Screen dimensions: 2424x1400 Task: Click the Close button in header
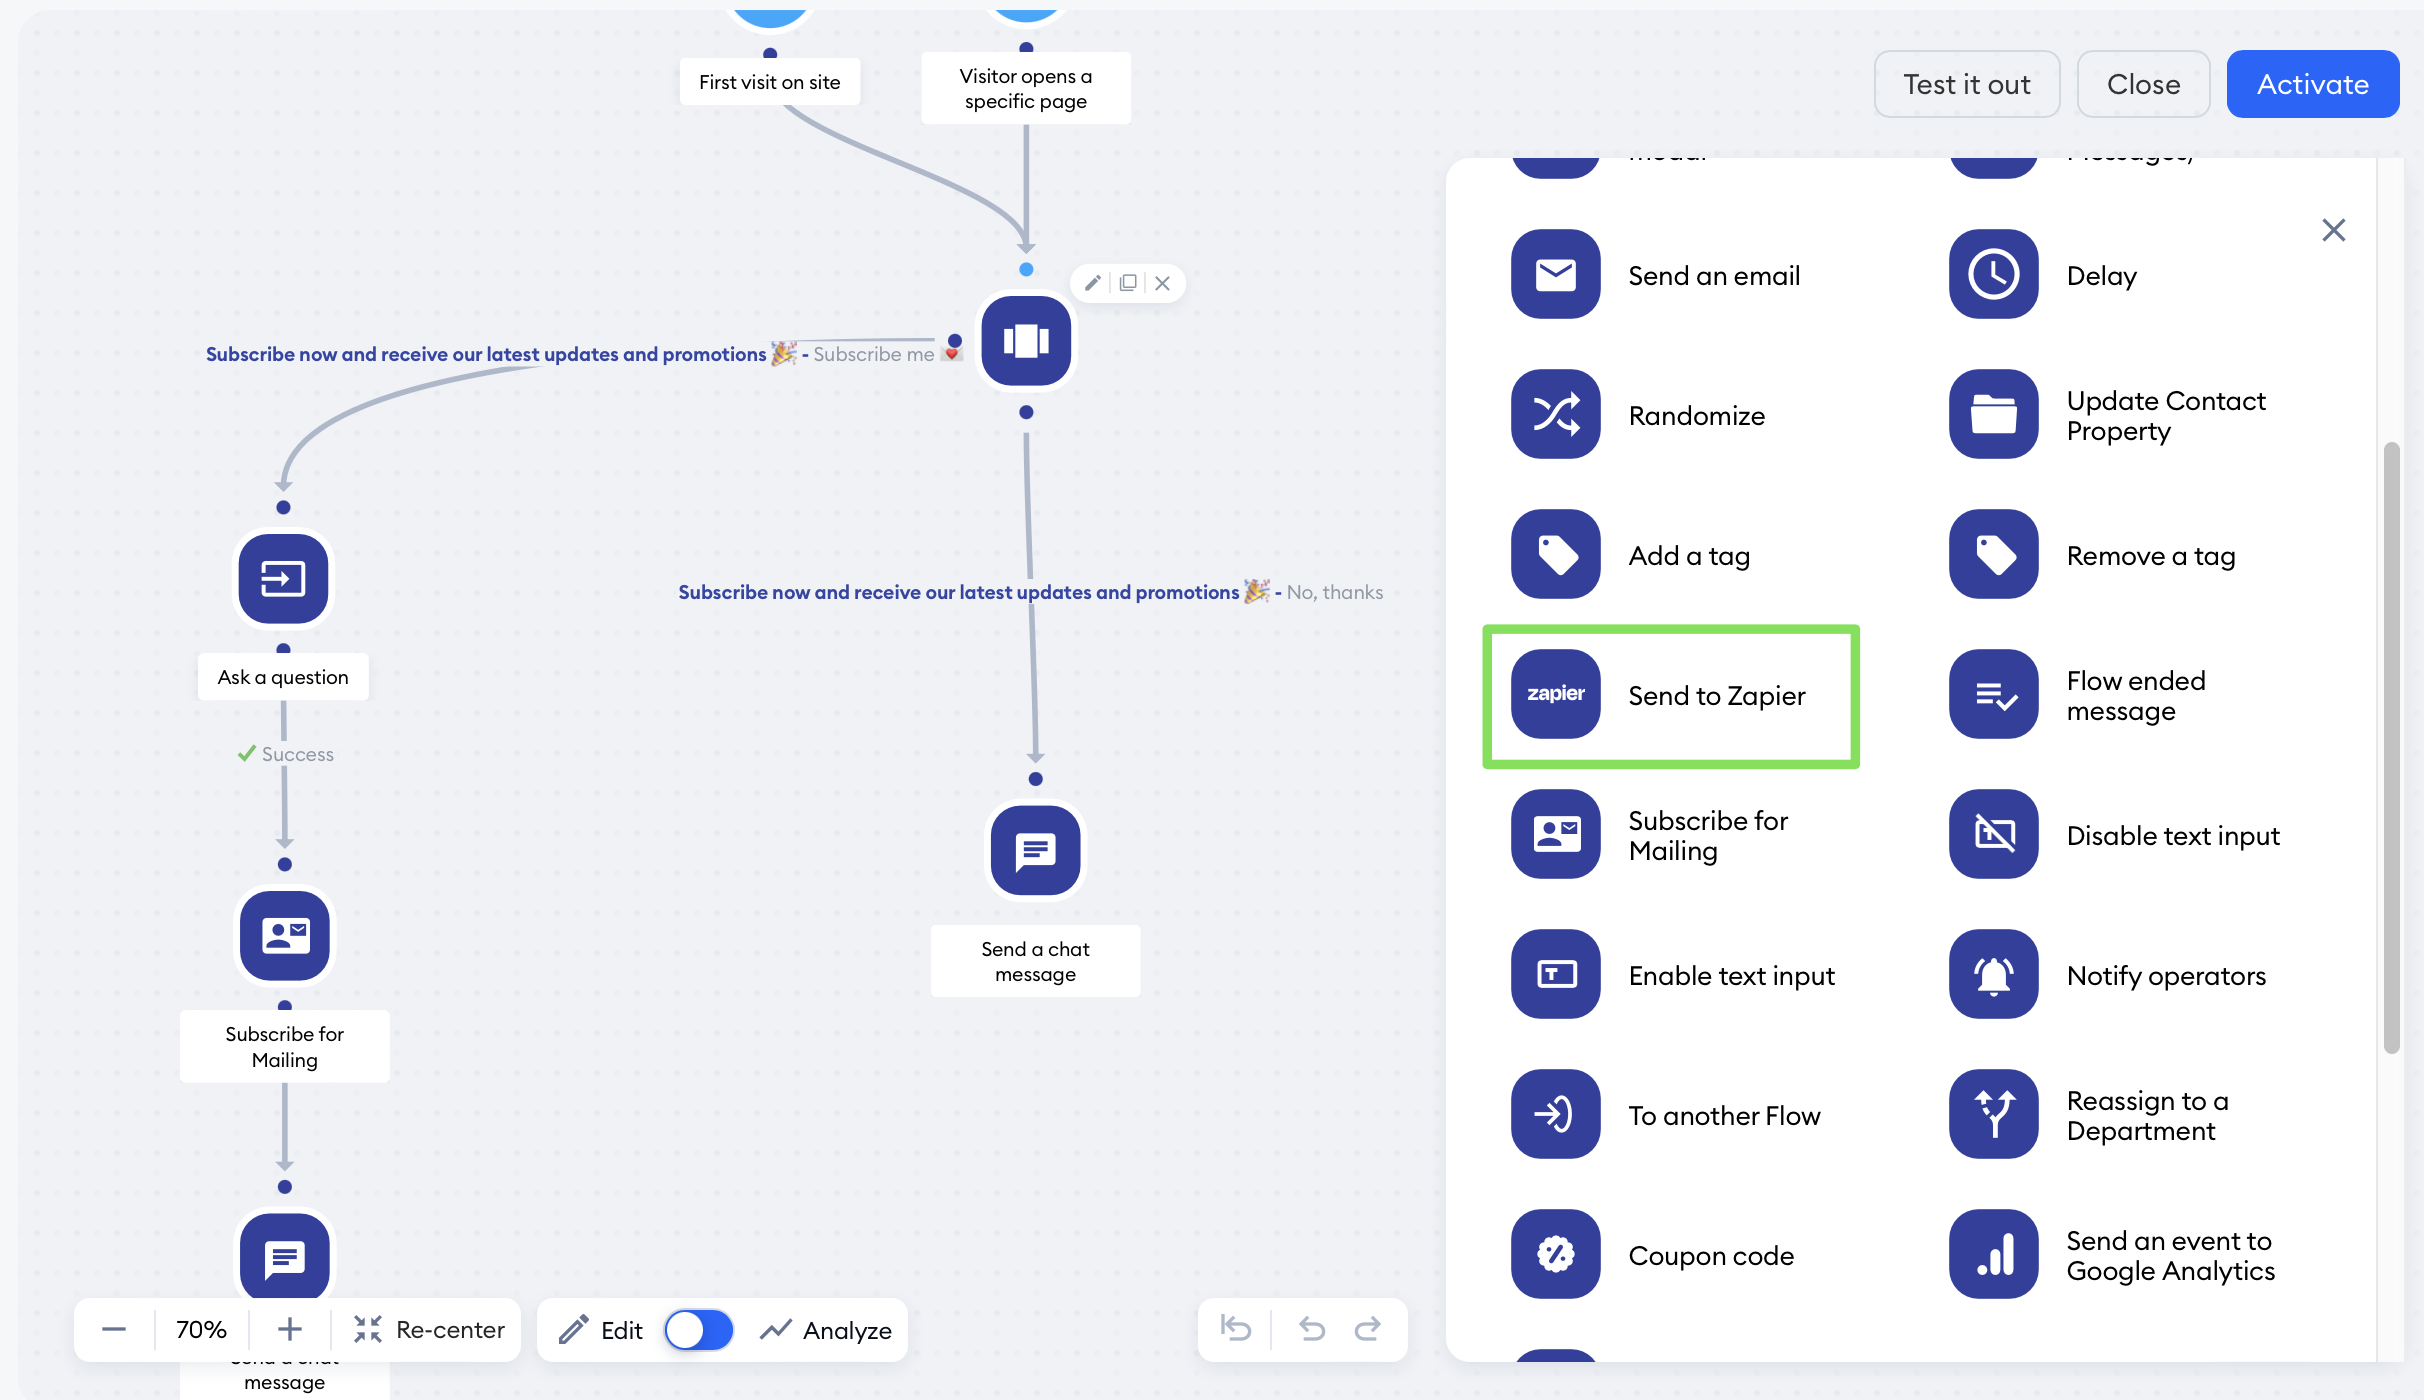2144,84
